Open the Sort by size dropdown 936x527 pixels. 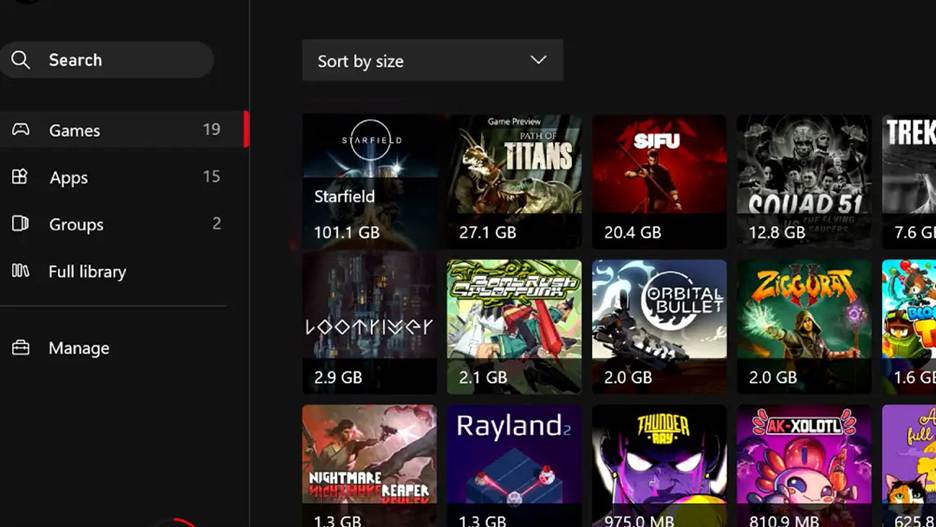pos(431,61)
